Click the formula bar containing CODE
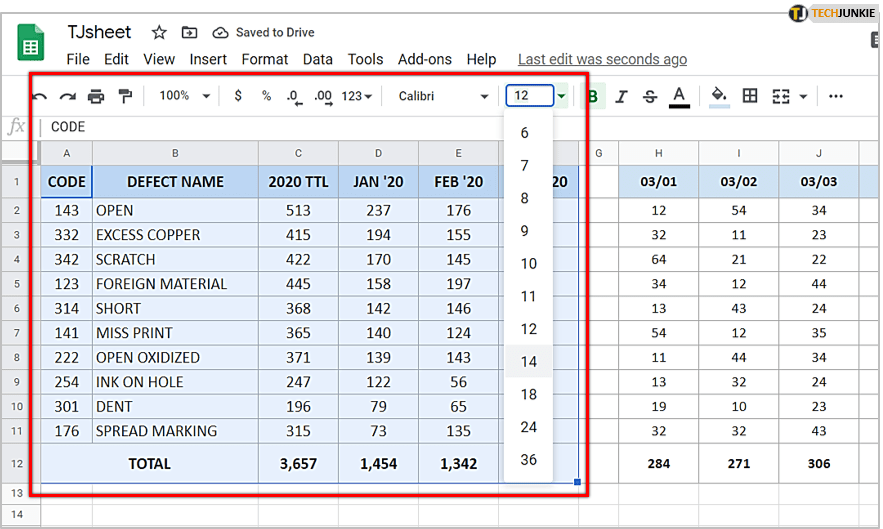 (x=300, y=127)
